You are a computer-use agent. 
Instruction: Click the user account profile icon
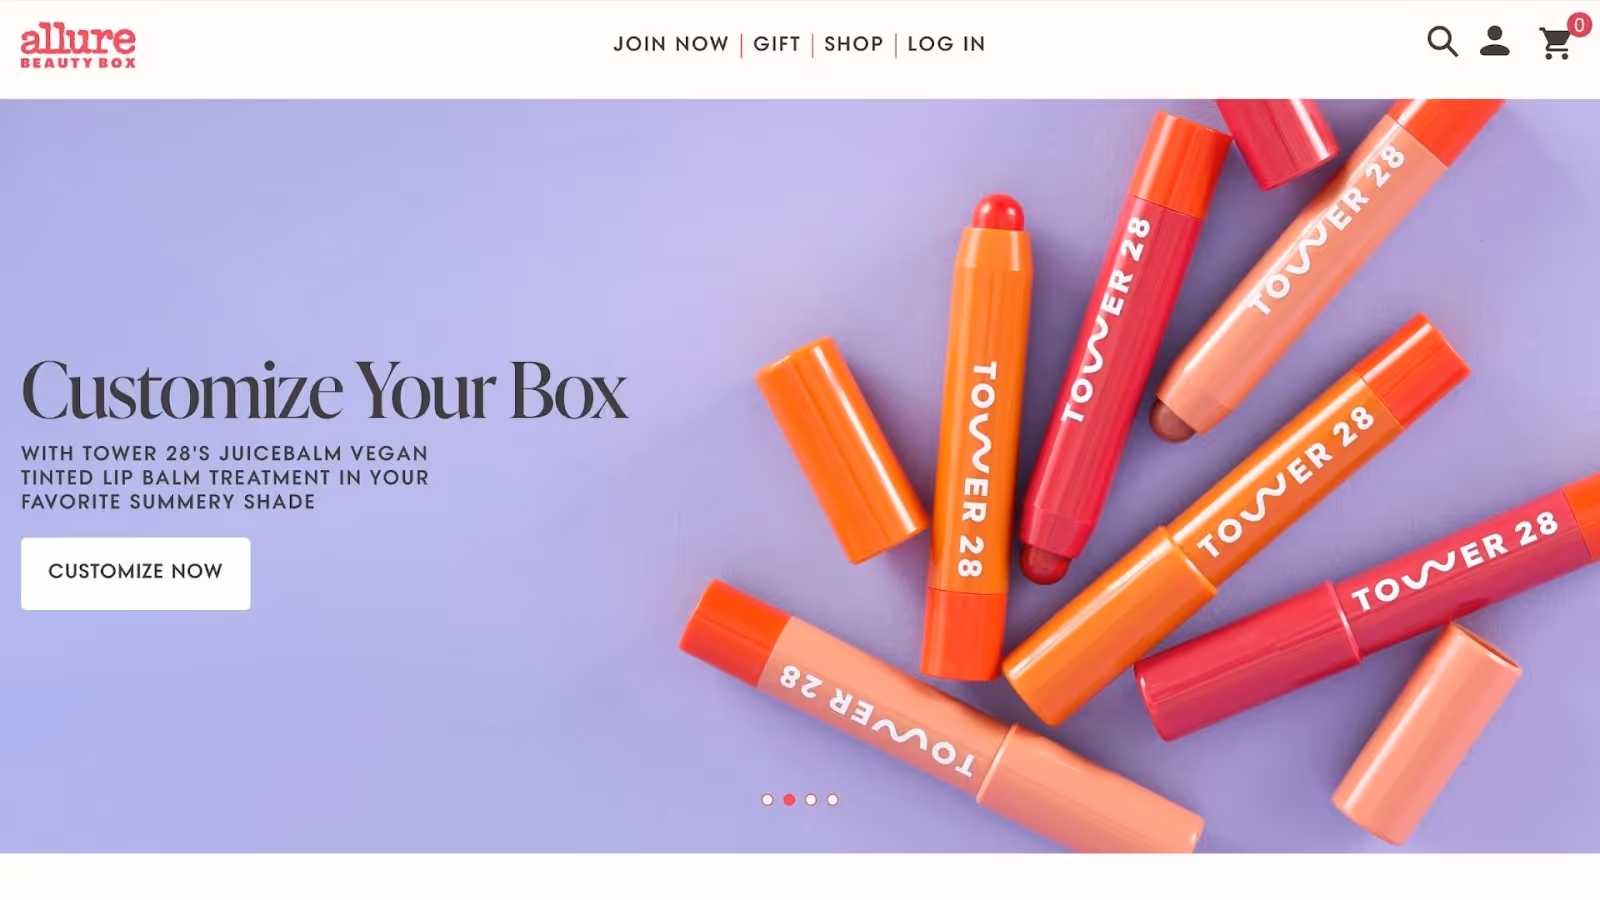tap(1495, 41)
